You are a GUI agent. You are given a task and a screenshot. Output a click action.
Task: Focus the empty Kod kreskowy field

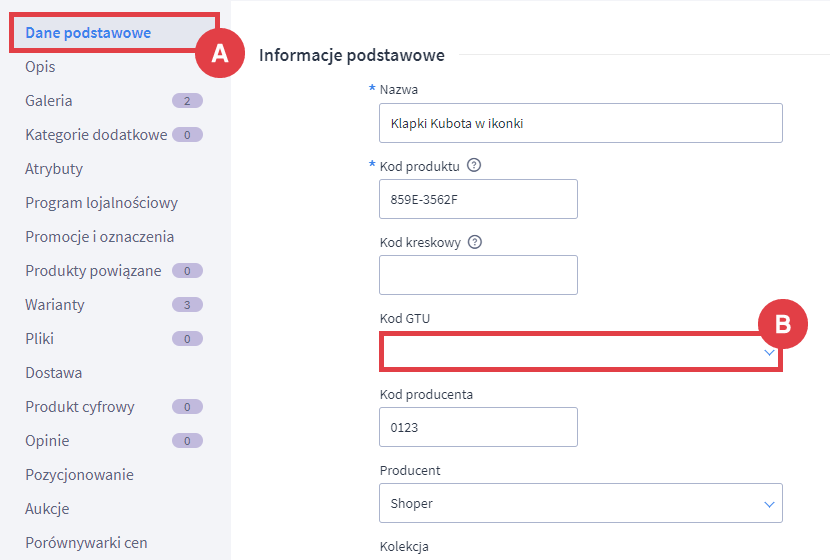(478, 275)
